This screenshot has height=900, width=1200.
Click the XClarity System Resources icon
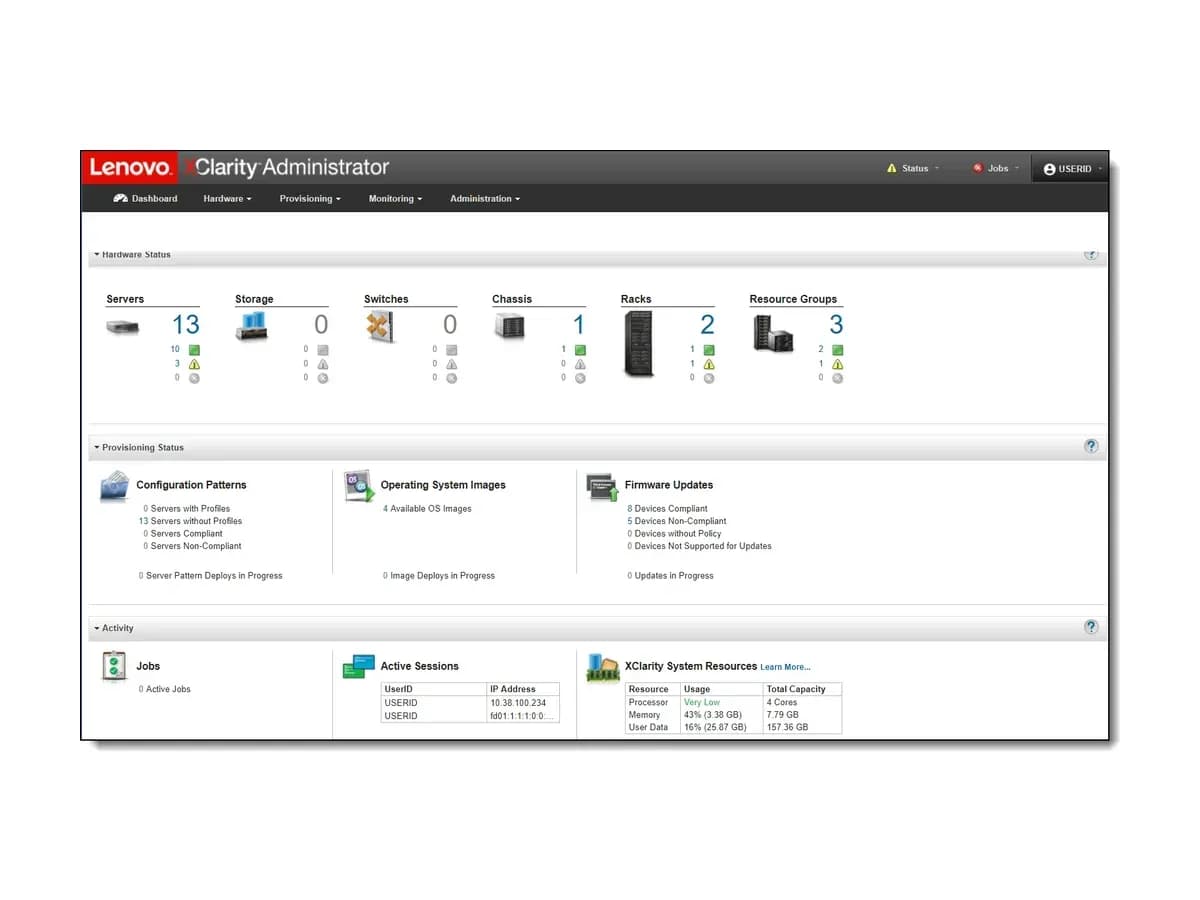pyautogui.click(x=603, y=668)
